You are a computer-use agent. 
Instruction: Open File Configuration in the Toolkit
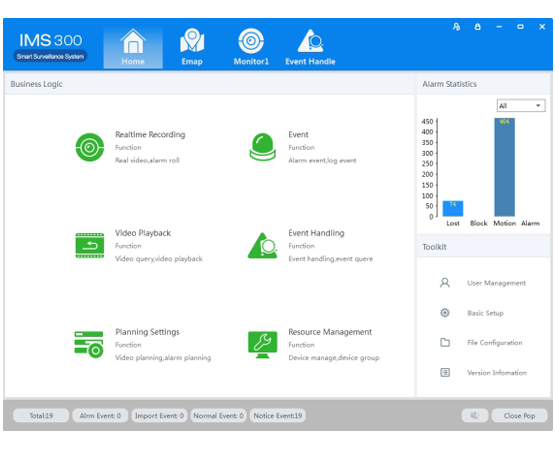coord(494,342)
